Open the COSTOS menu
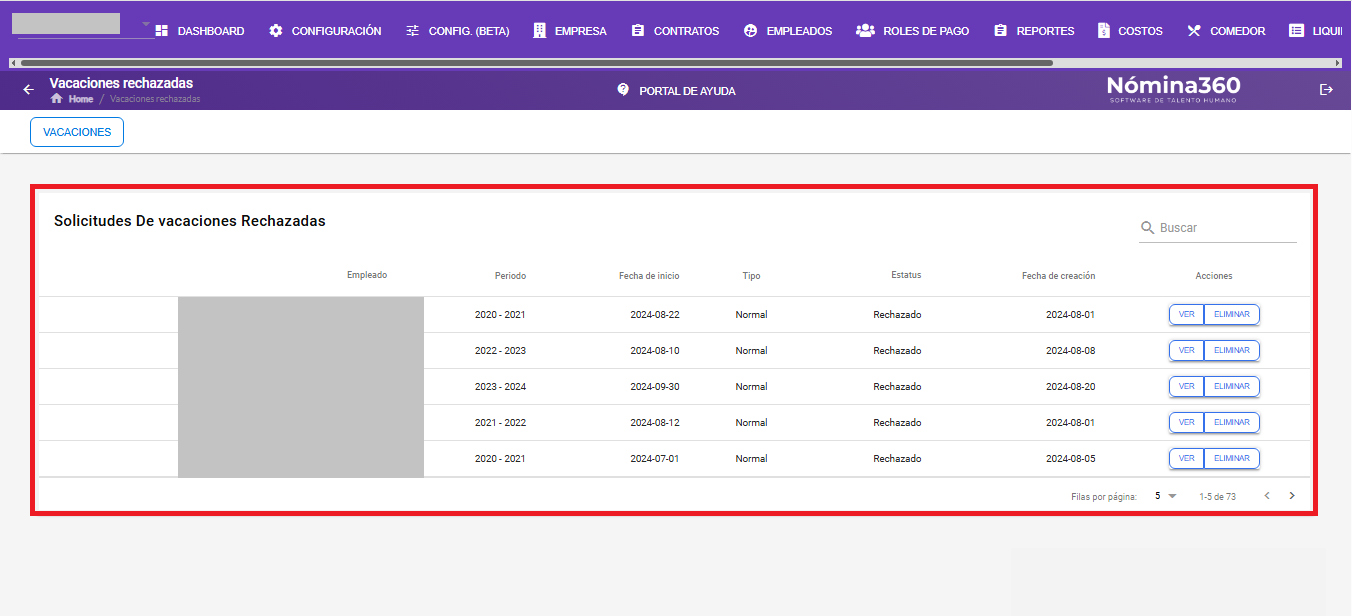 click(1141, 31)
